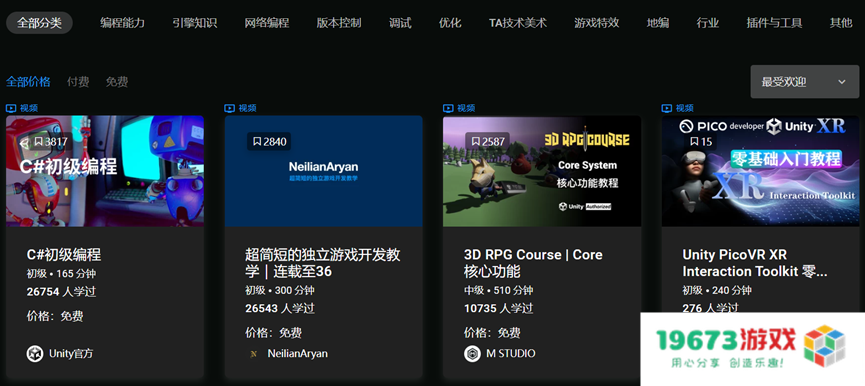The width and height of the screenshot is (865, 386).
Task: Bookmark the Unity PicoVR course (15)
Action: 701,142
